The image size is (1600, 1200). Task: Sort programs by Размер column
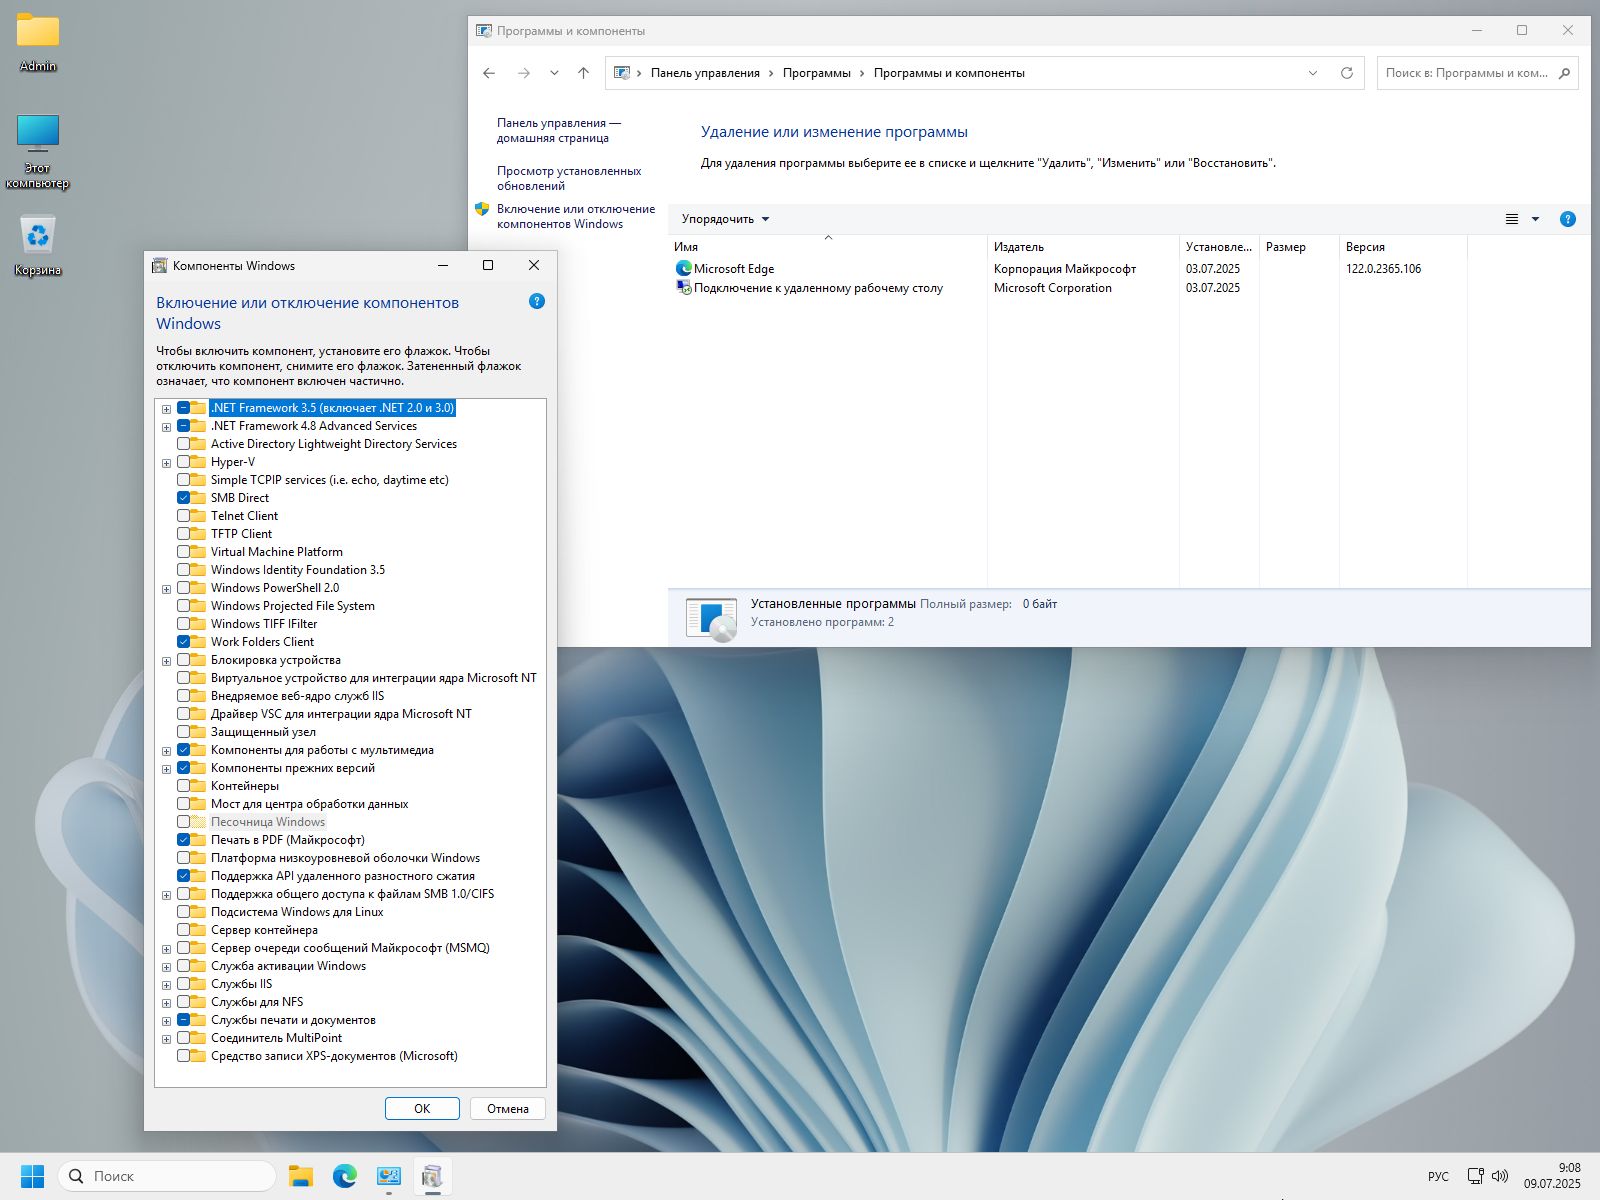pos(1299,247)
